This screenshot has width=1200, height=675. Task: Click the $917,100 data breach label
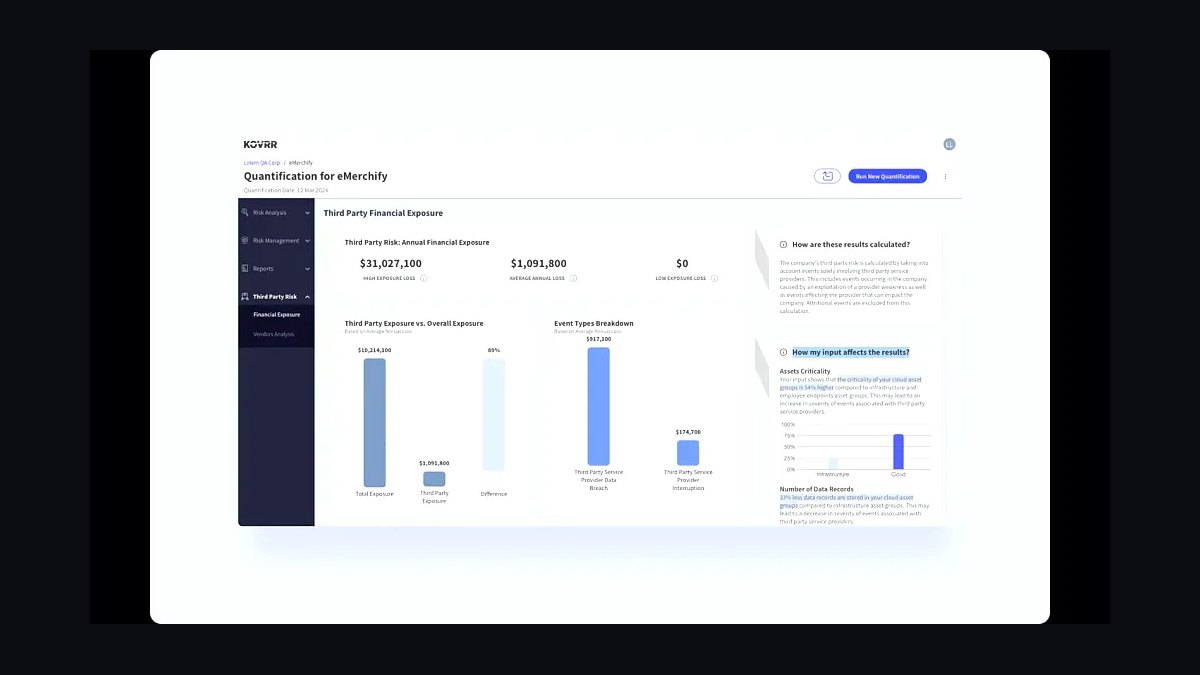pyautogui.click(x=598, y=339)
